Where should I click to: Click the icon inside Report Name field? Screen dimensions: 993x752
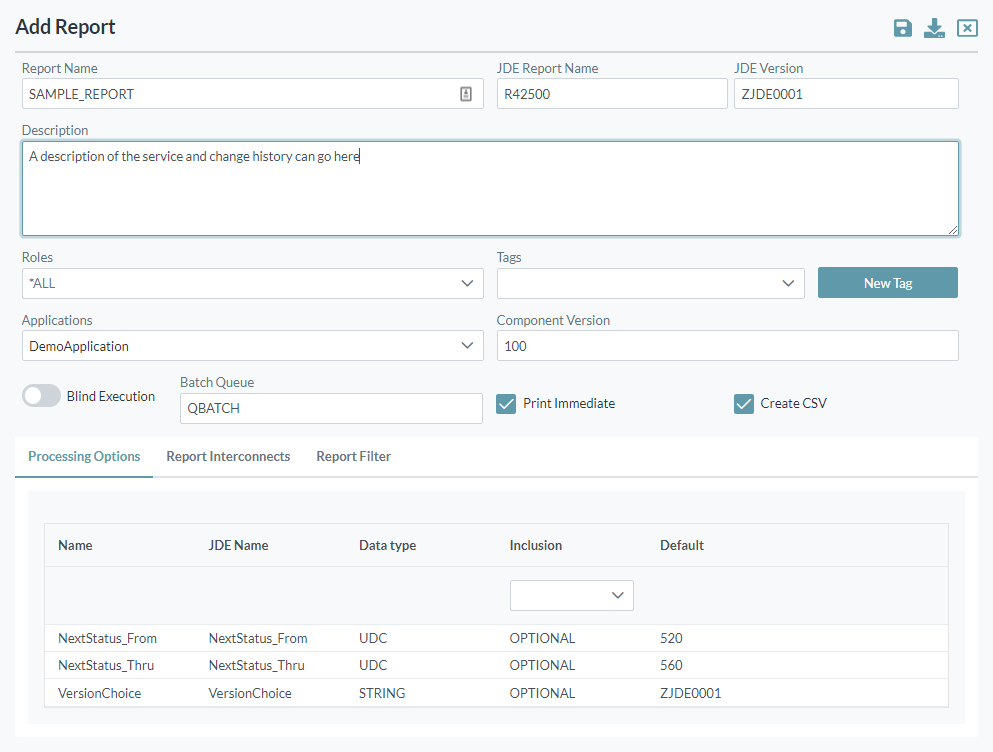tap(466, 94)
